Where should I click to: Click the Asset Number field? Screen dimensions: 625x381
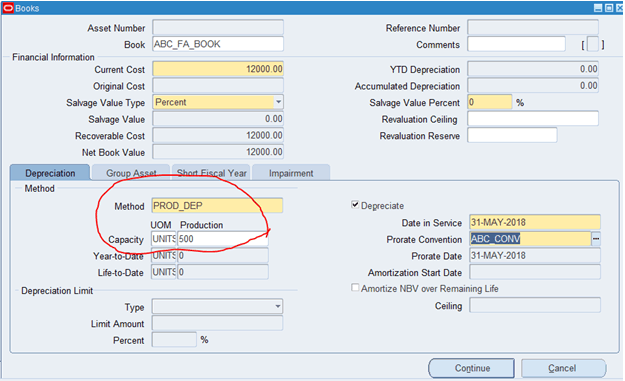point(218,27)
